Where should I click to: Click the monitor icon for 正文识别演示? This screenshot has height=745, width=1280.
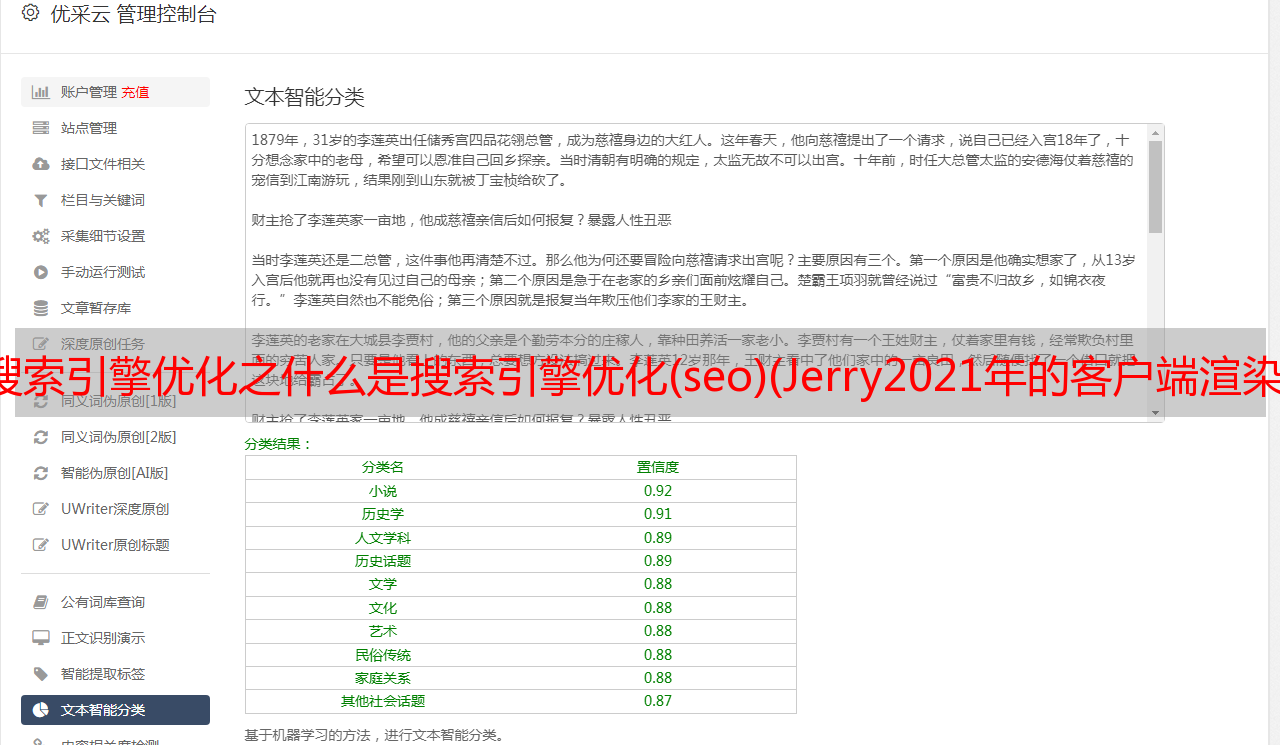coord(41,638)
